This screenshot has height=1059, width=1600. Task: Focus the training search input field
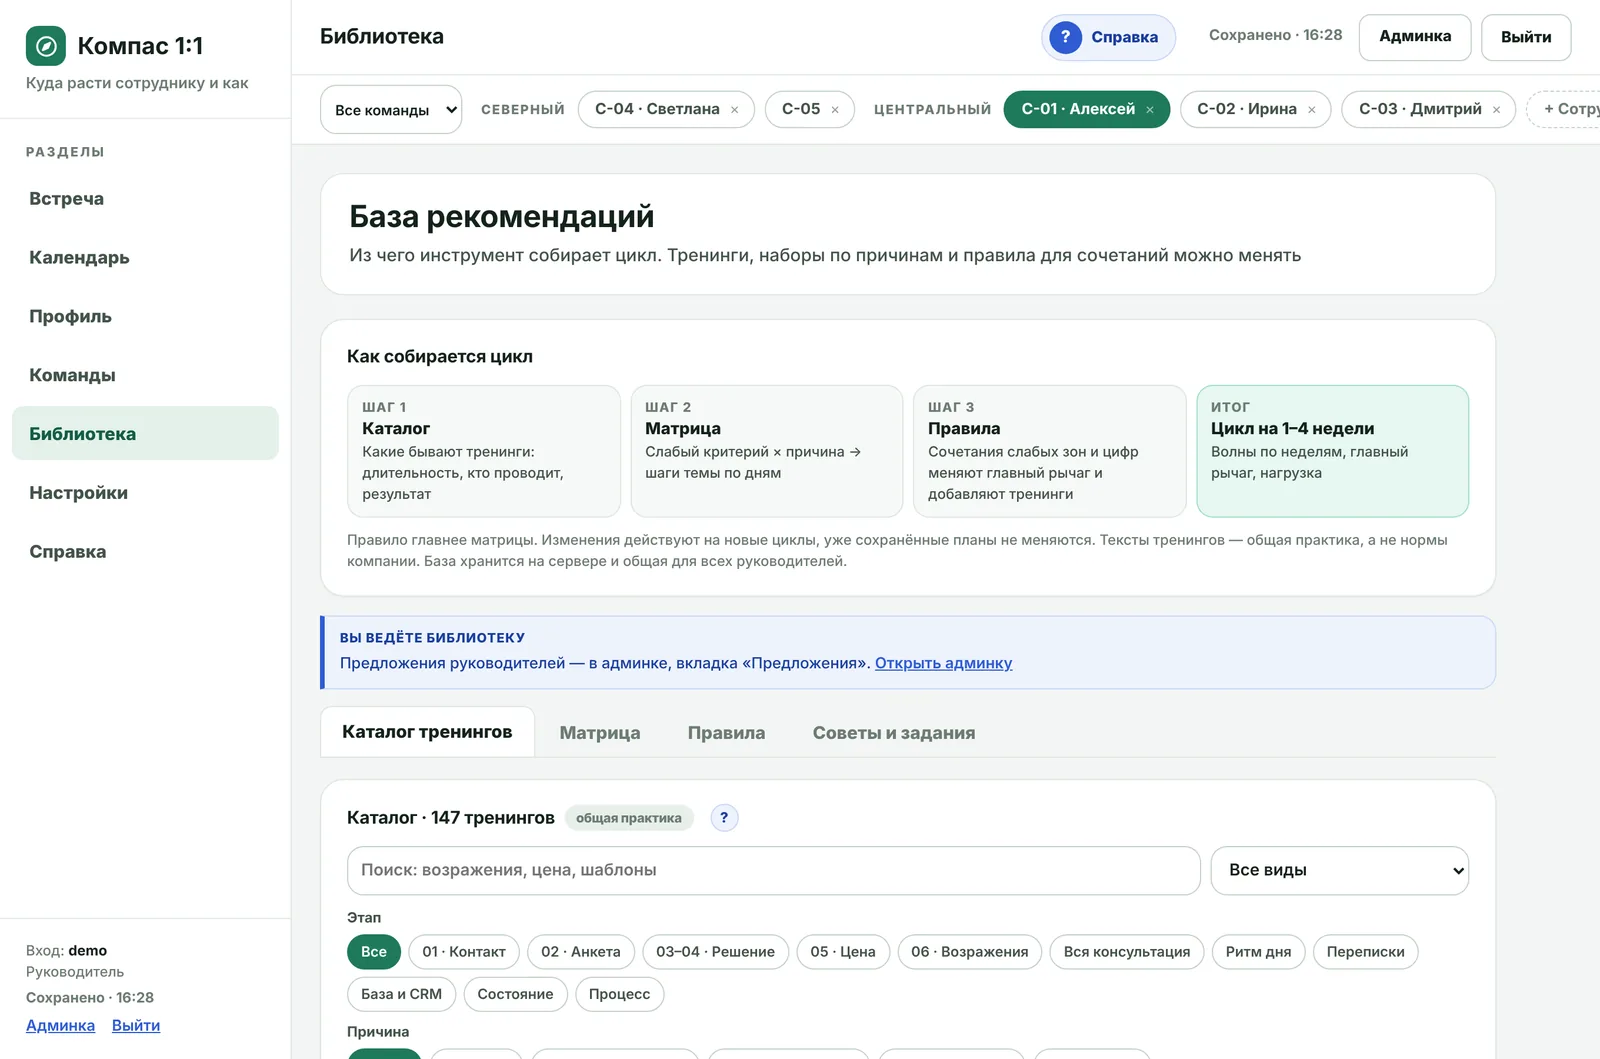(774, 870)
